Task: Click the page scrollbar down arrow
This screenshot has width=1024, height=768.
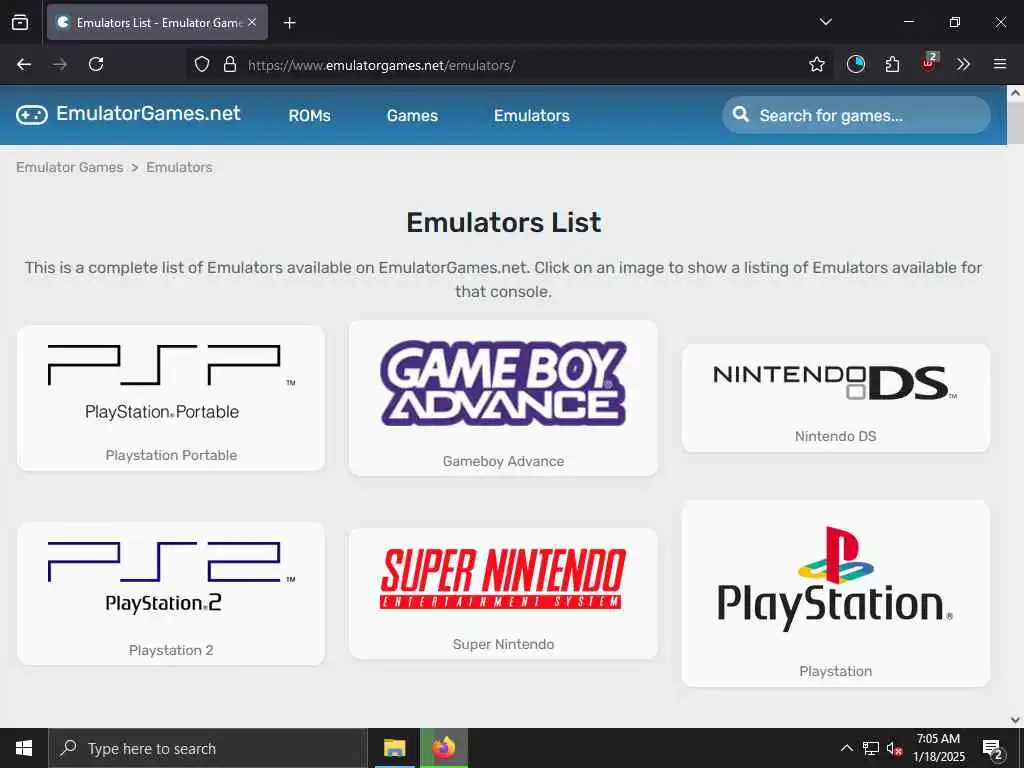Action: (1016, 720)
